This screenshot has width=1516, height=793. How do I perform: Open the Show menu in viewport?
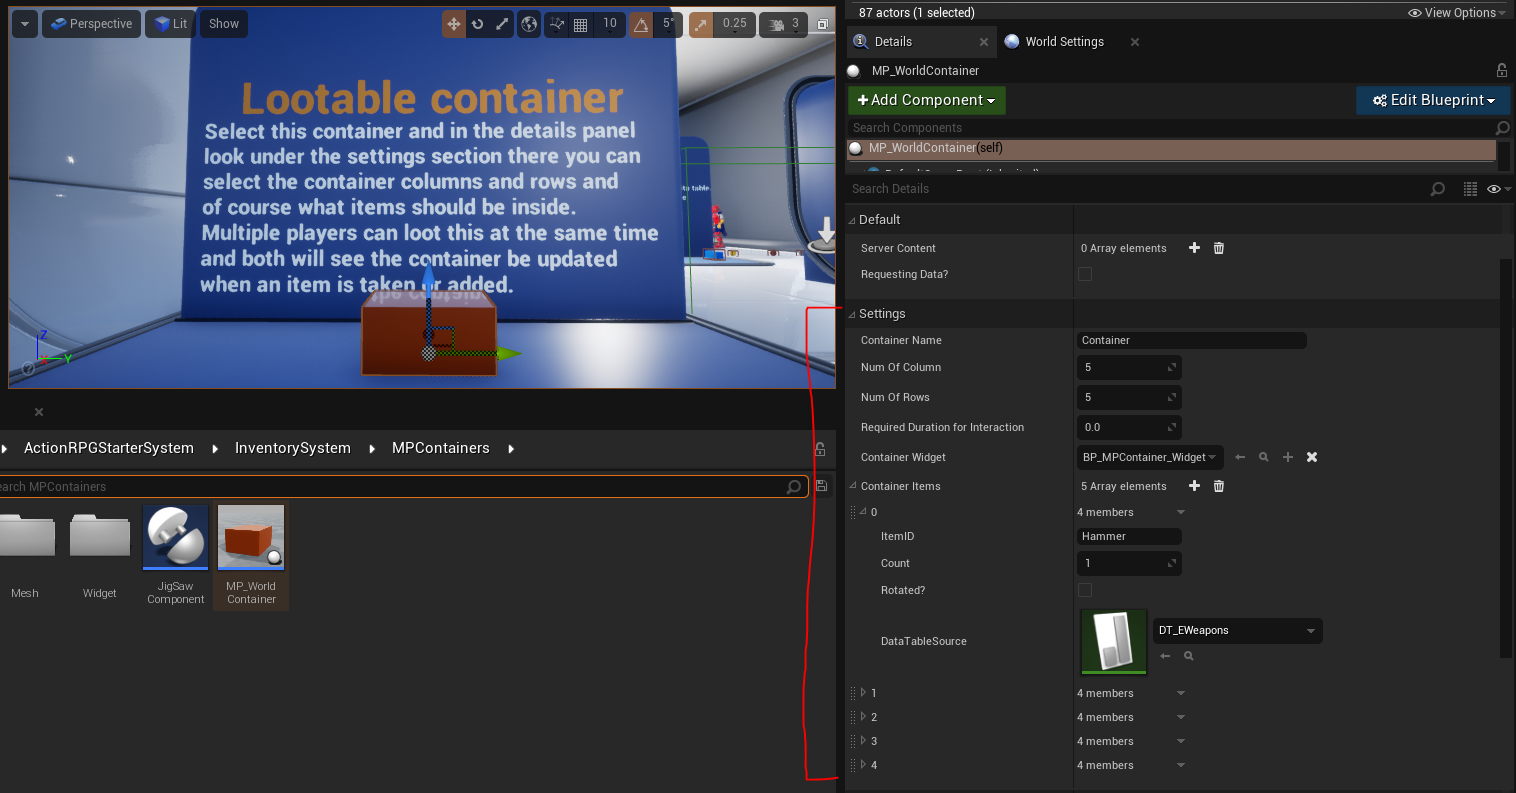tap(224, 24)
